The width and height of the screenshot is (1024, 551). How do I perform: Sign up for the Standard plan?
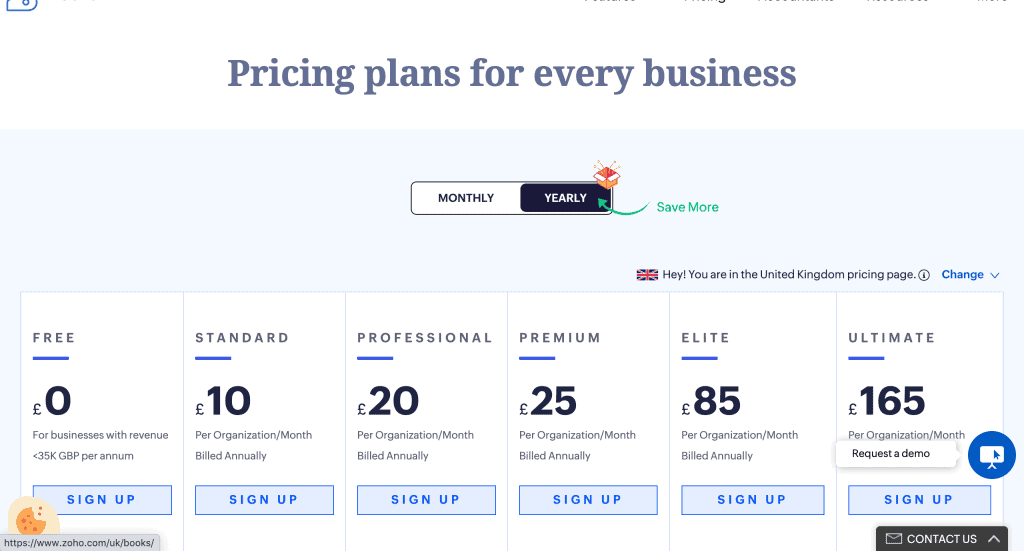(x=264, y=500)
